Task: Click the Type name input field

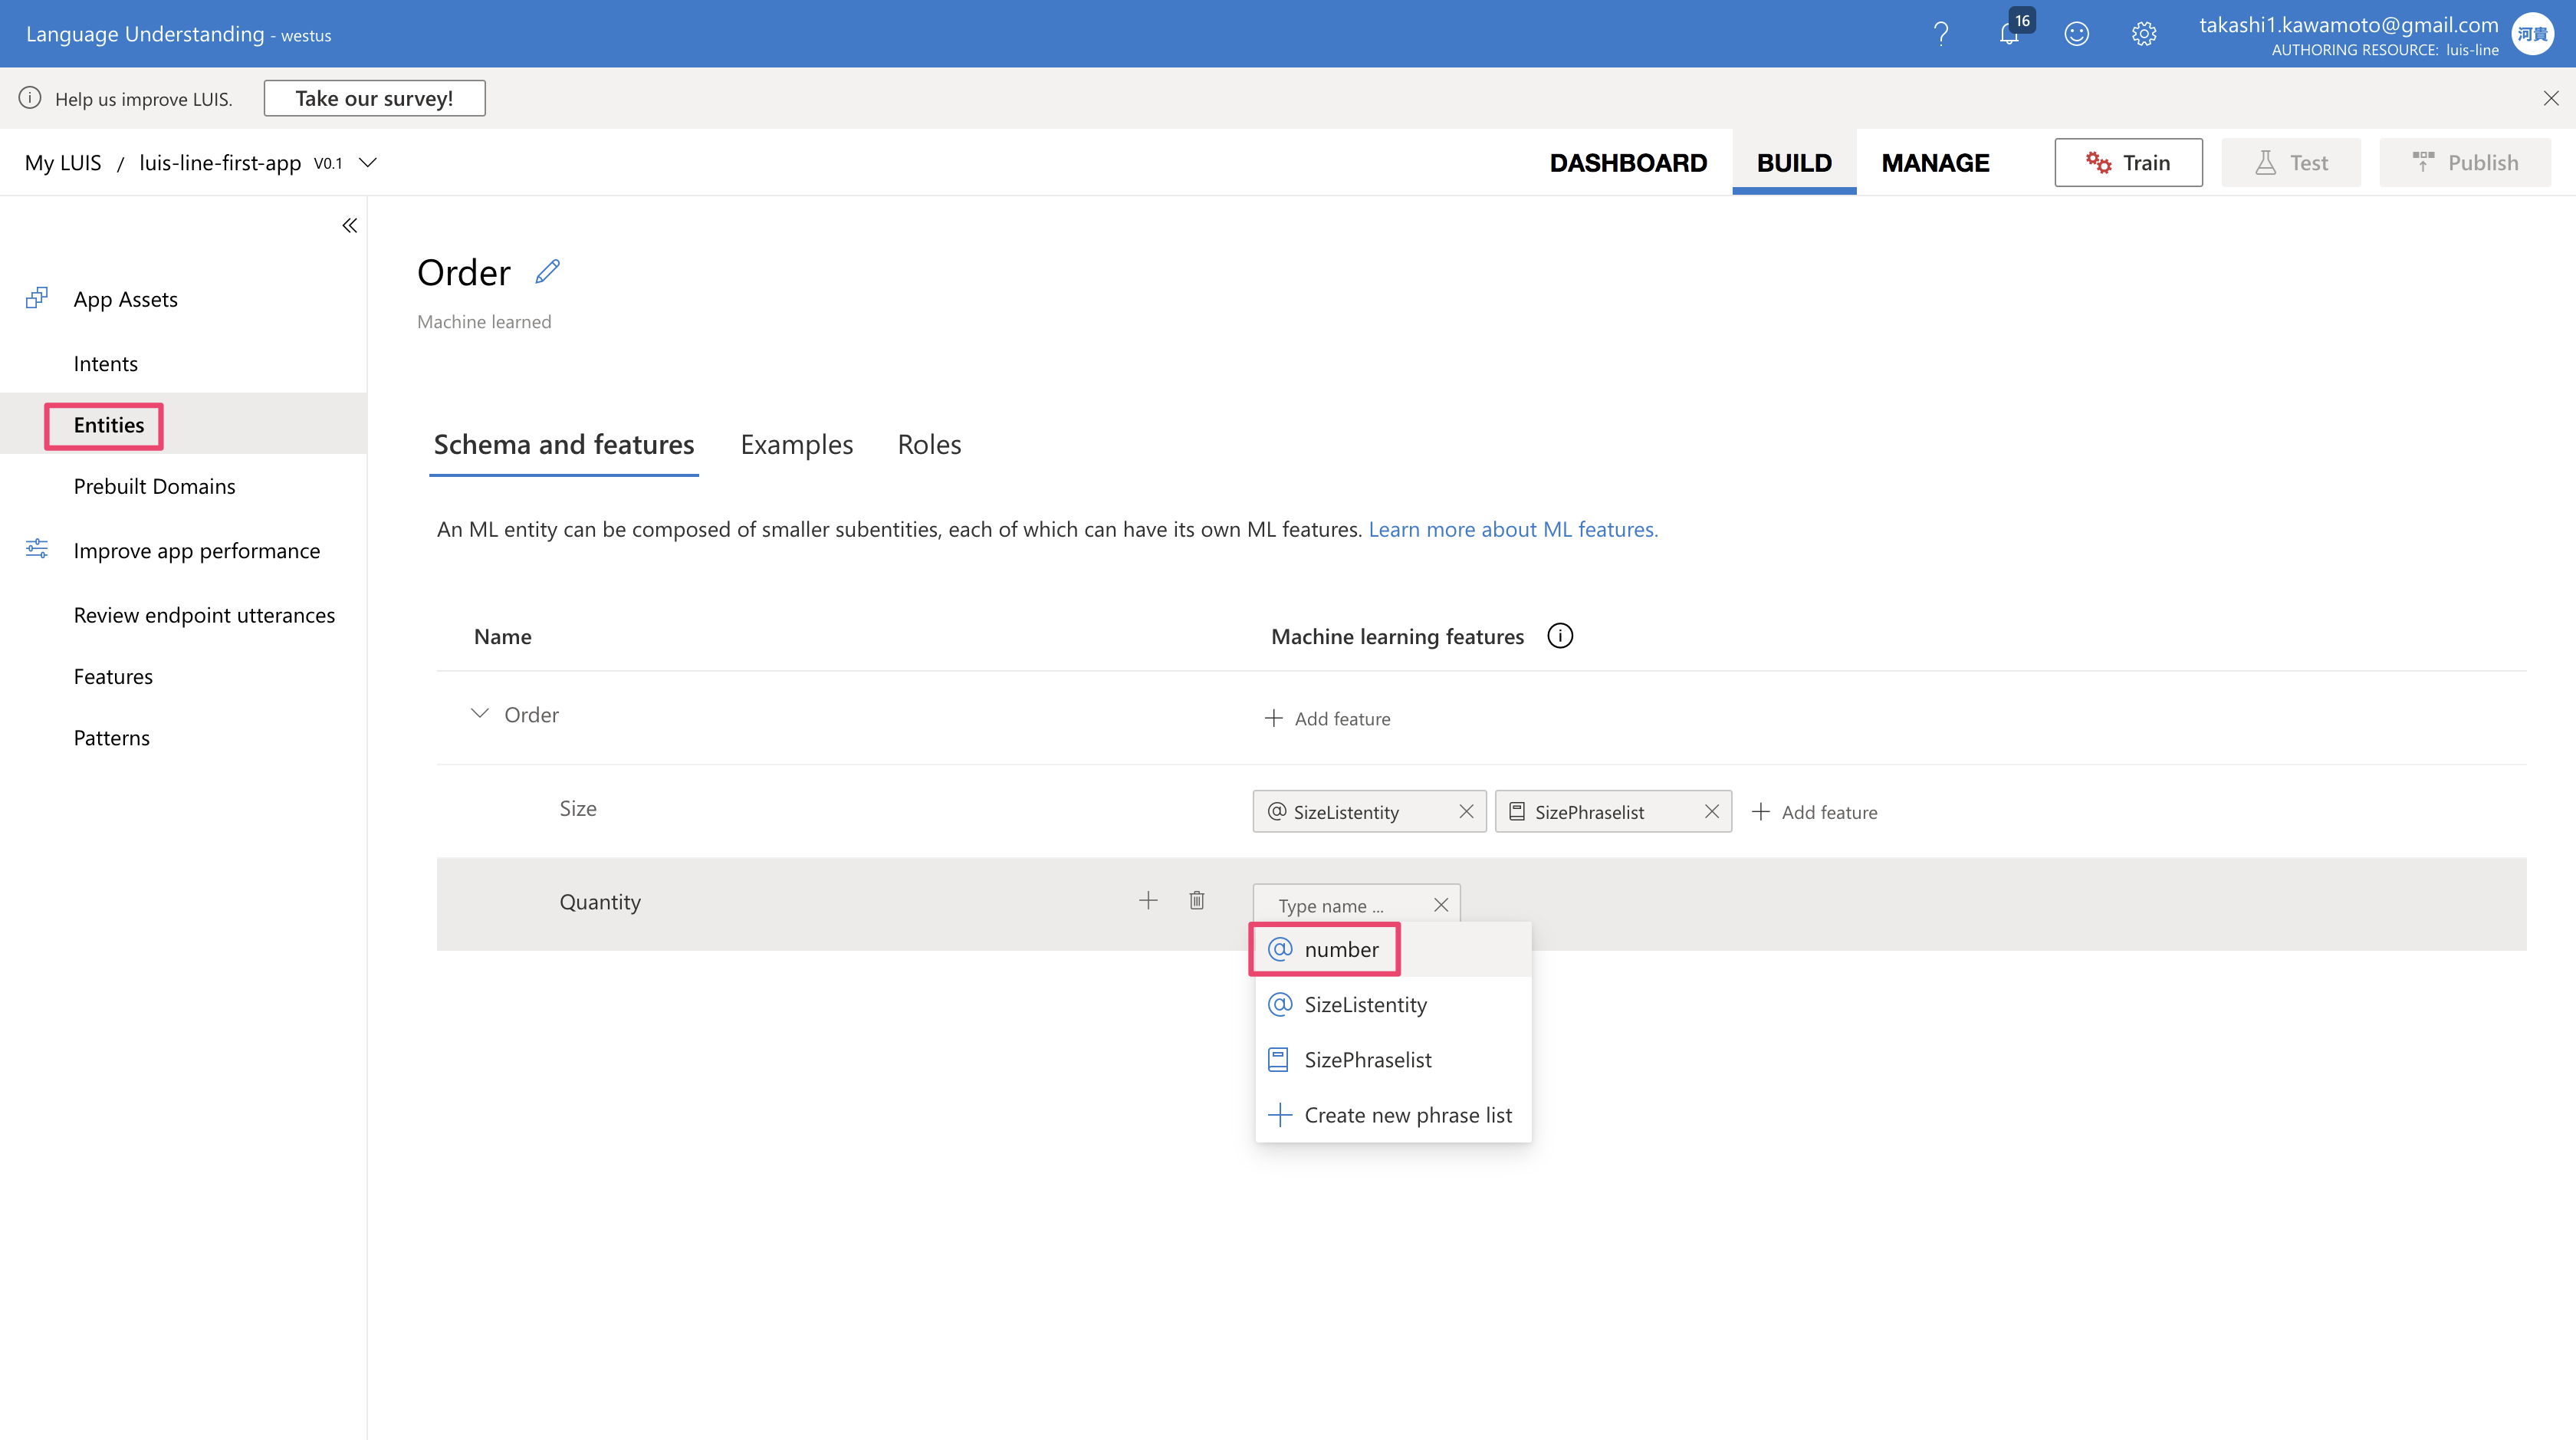Action: 1340,905
